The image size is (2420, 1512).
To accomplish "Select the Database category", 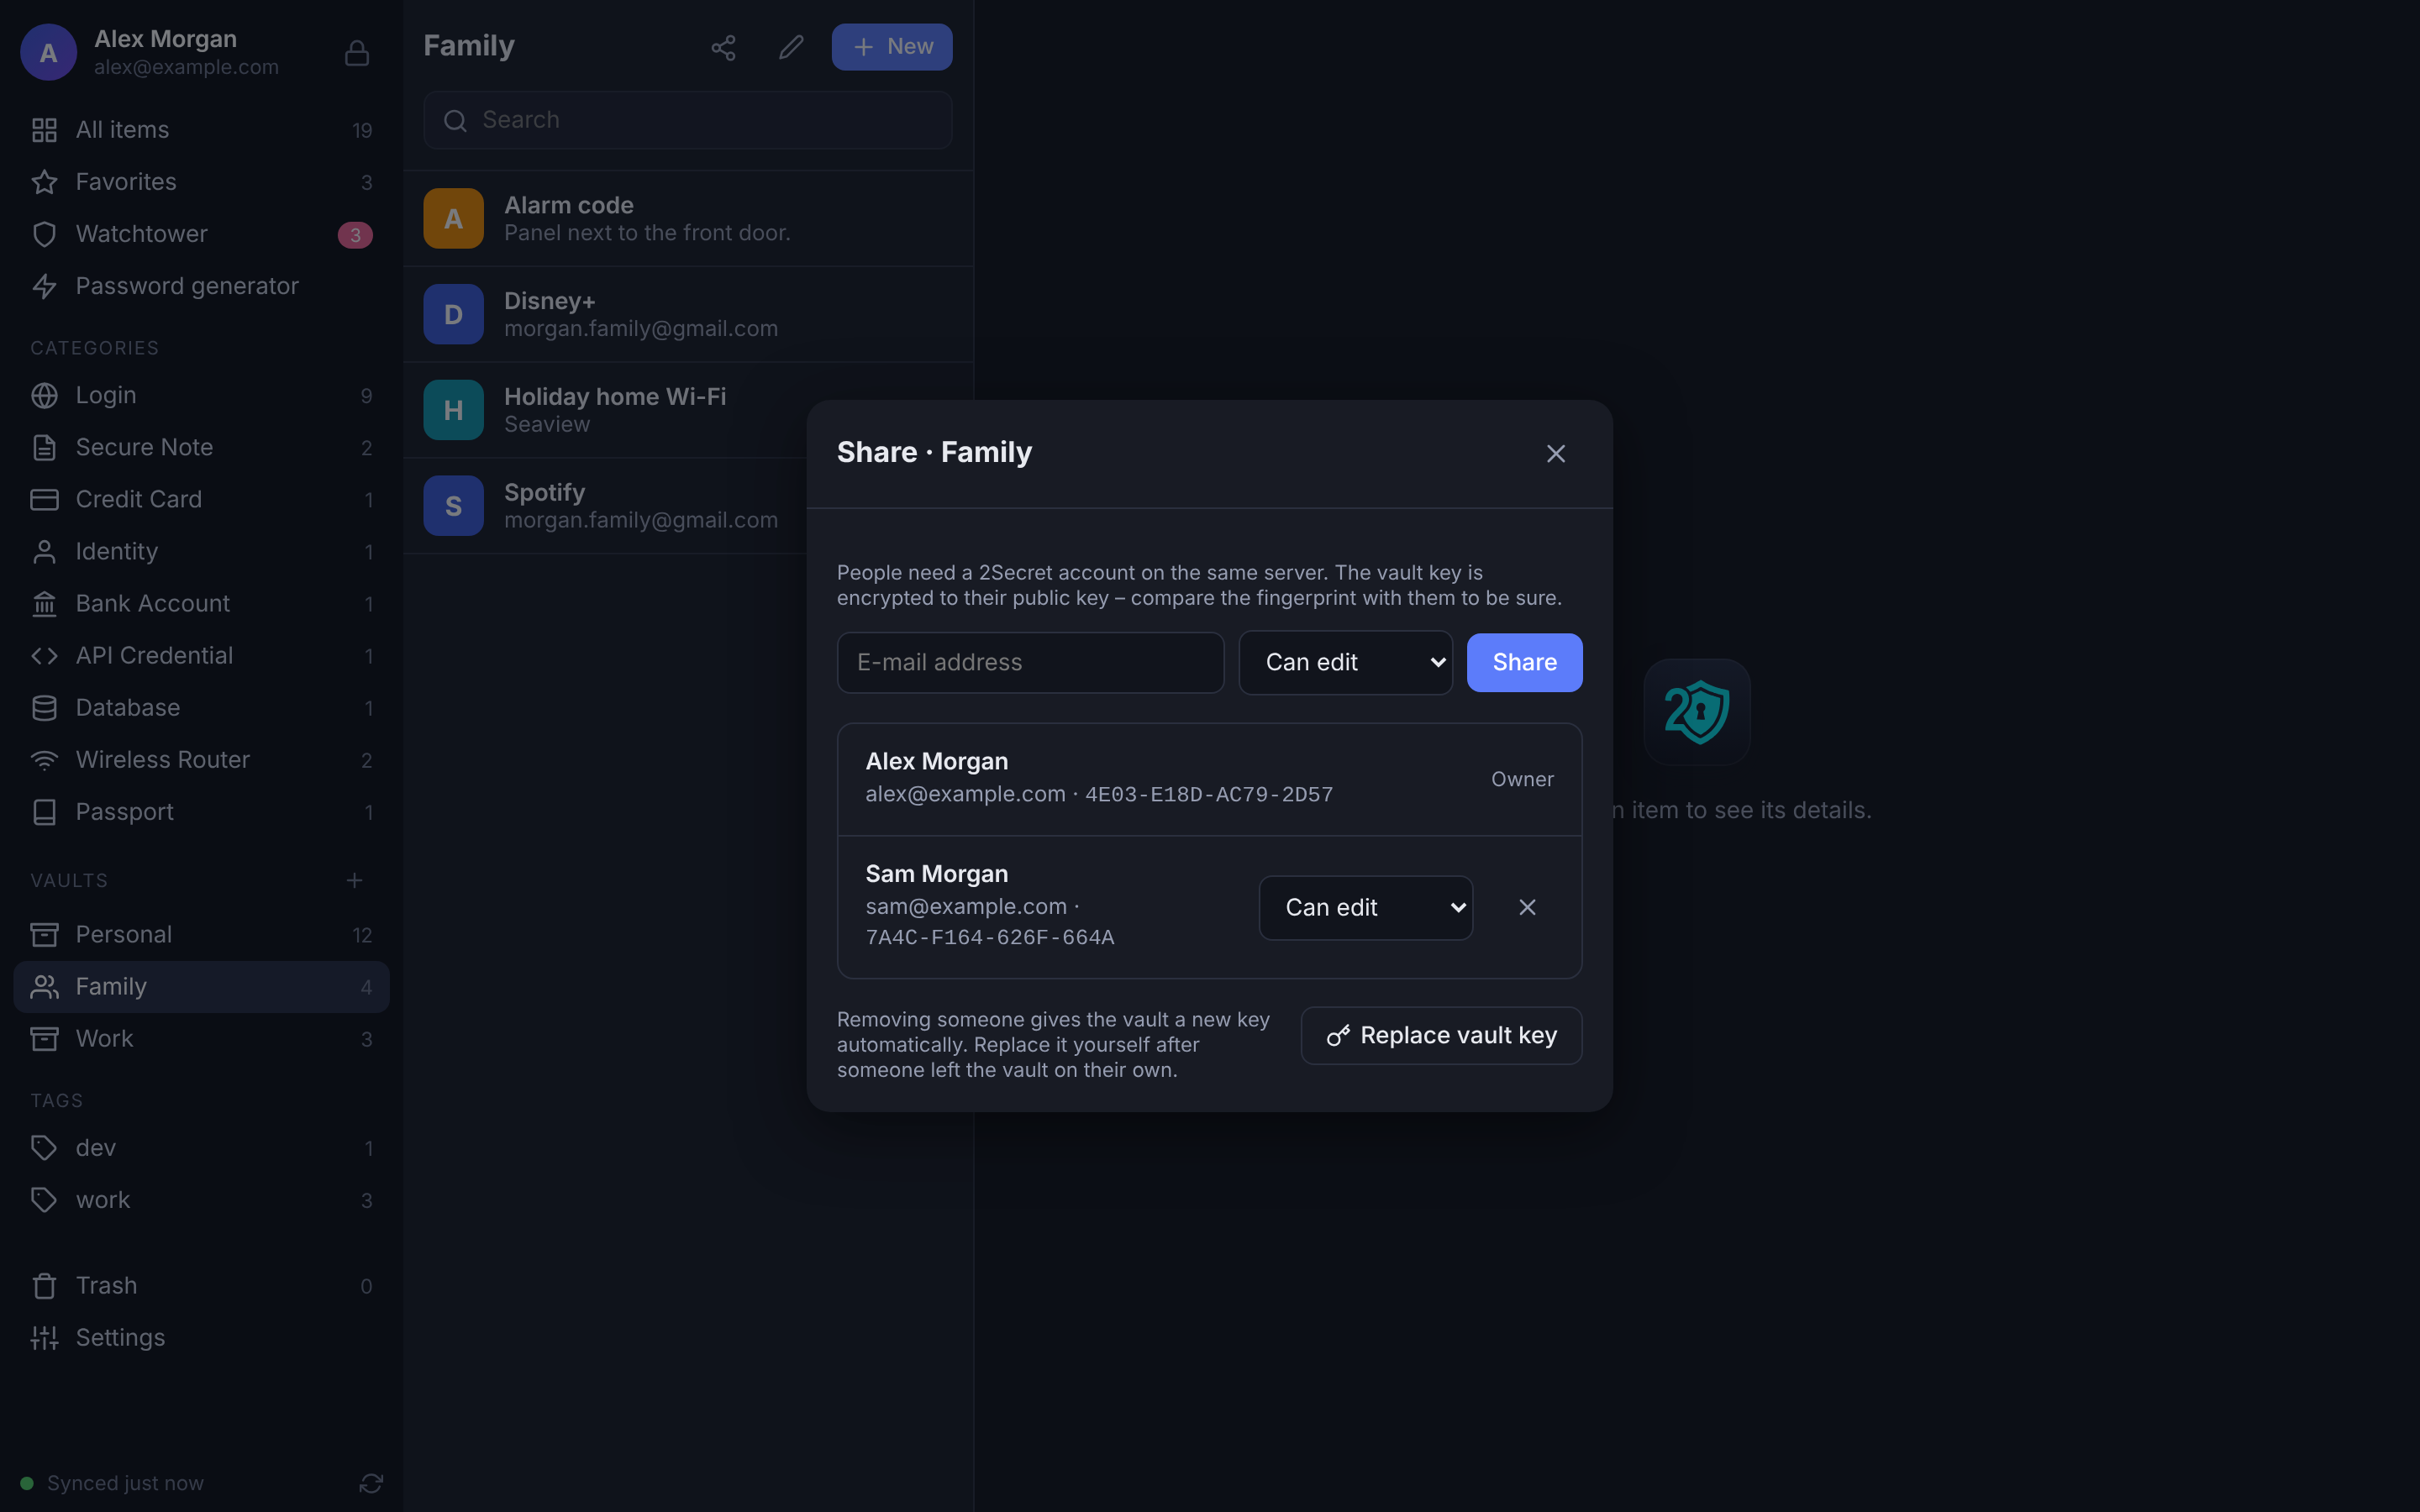I will click(201, 708).
